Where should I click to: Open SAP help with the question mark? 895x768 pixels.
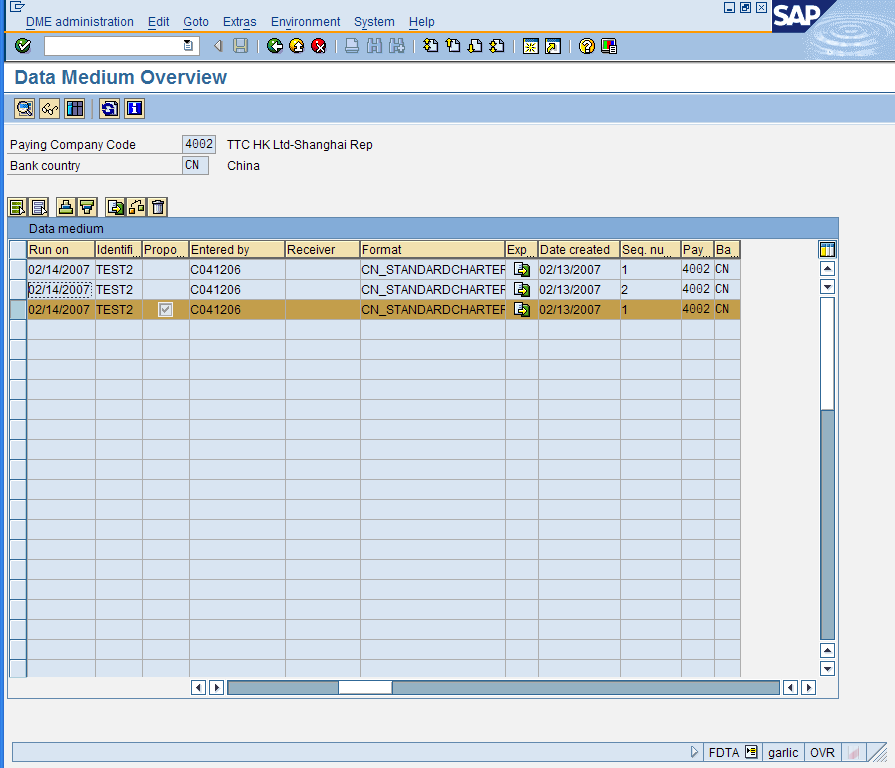click(587, 45)
